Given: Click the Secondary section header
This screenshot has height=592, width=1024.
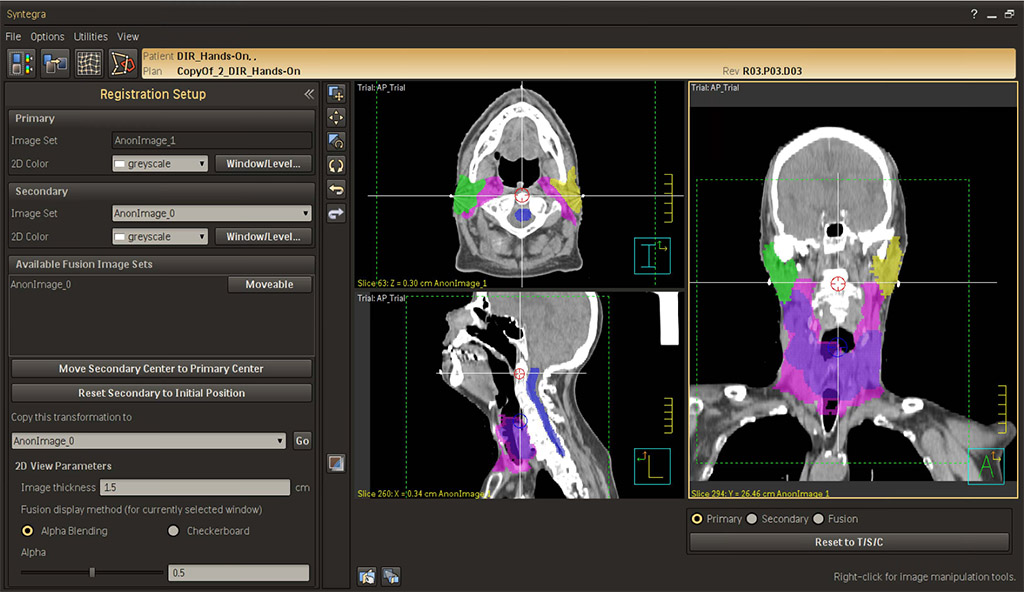Looking at the screenshot, I should click(161, 191).
